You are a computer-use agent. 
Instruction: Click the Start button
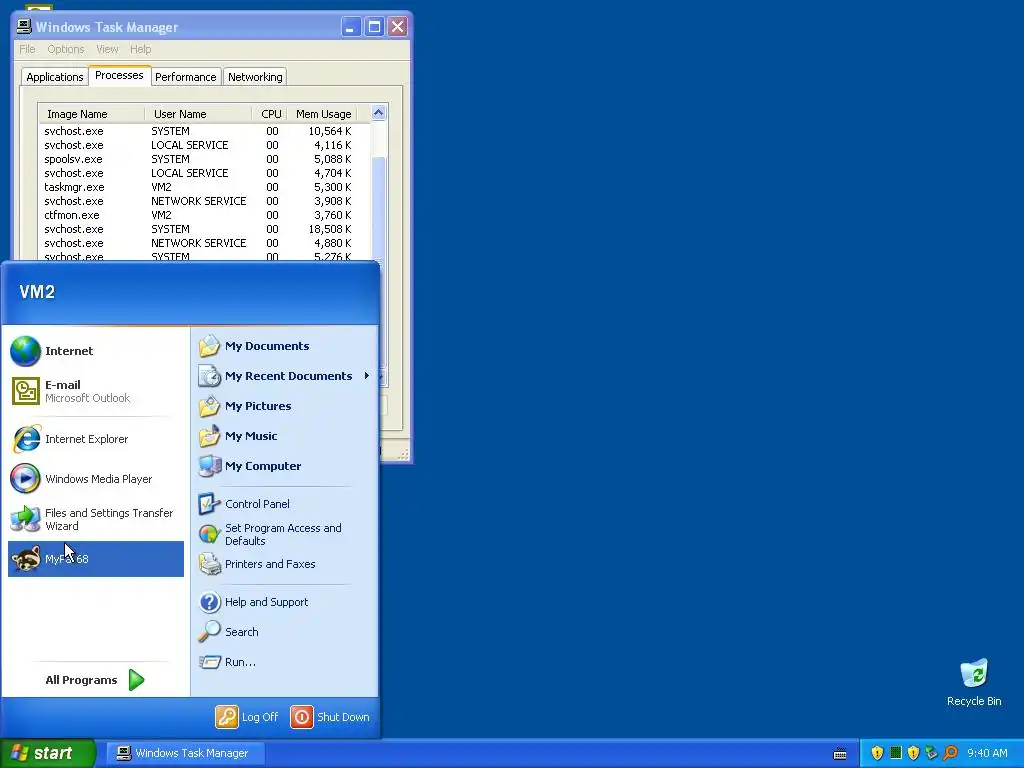(48, 753)
